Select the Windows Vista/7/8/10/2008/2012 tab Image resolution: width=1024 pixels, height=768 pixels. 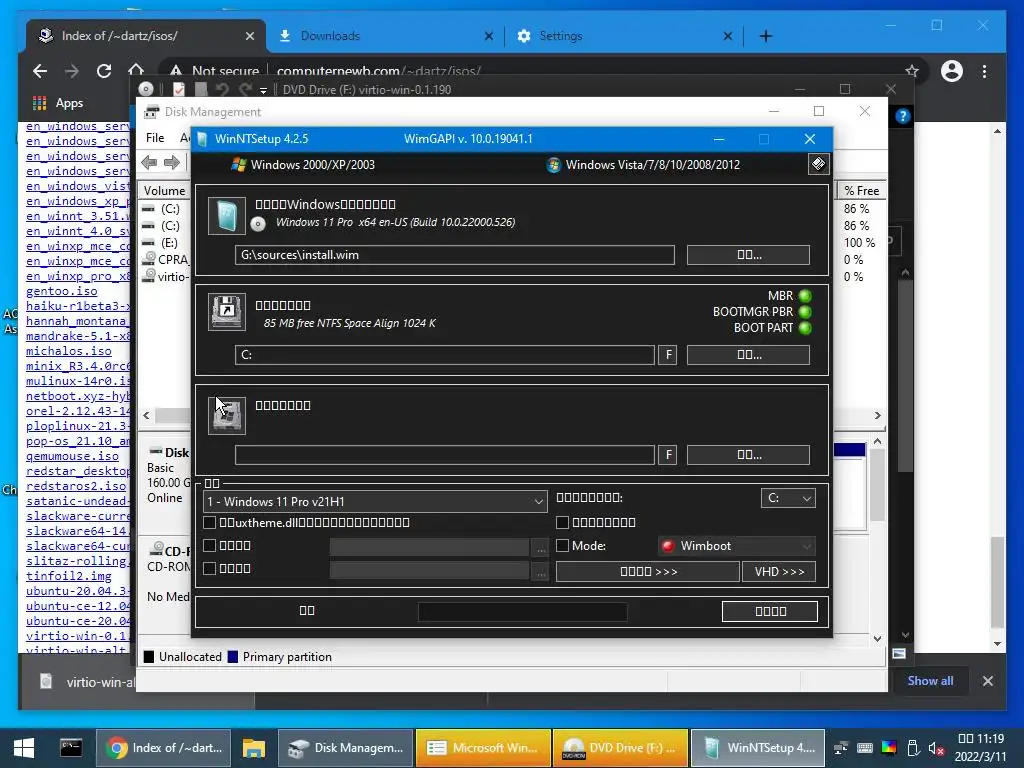tap(643, 165)
